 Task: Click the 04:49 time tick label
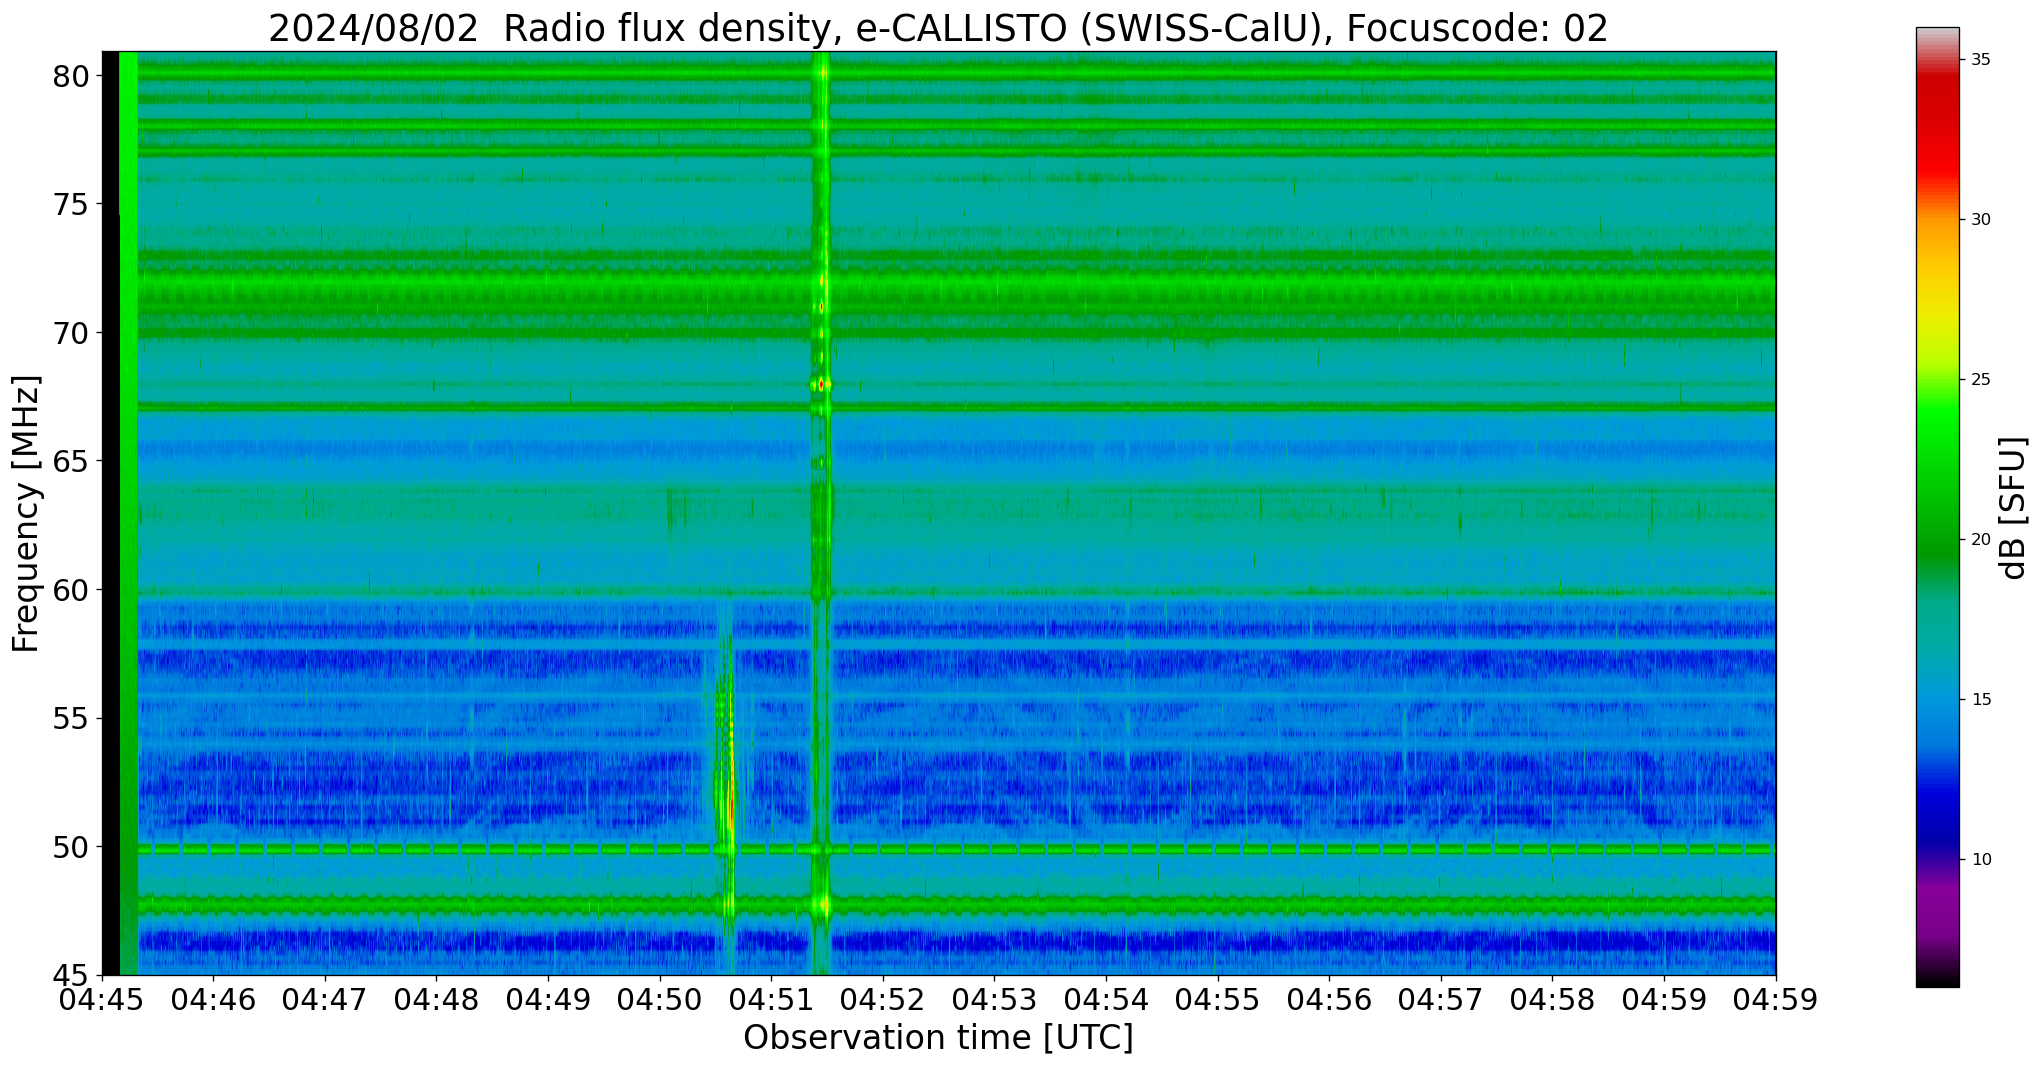tap(548, 1000)
